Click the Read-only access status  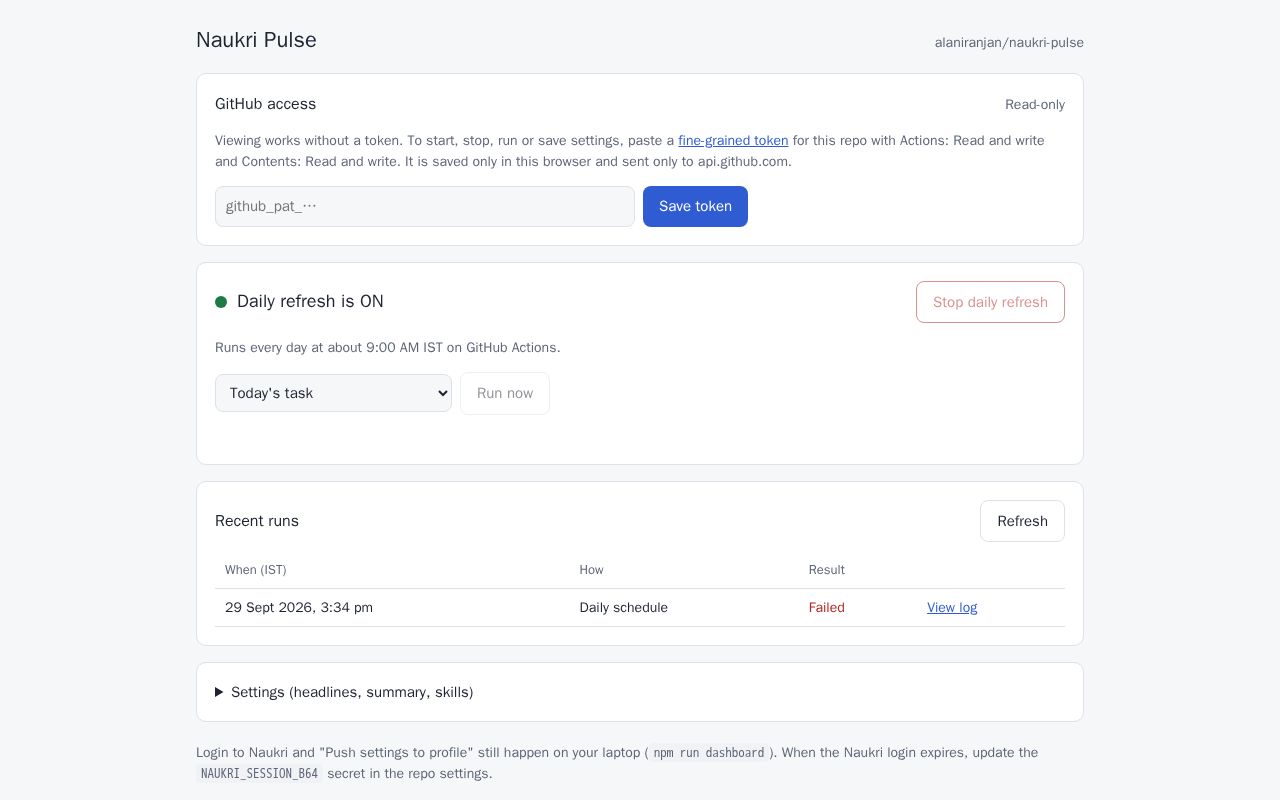pos(1035,104)
